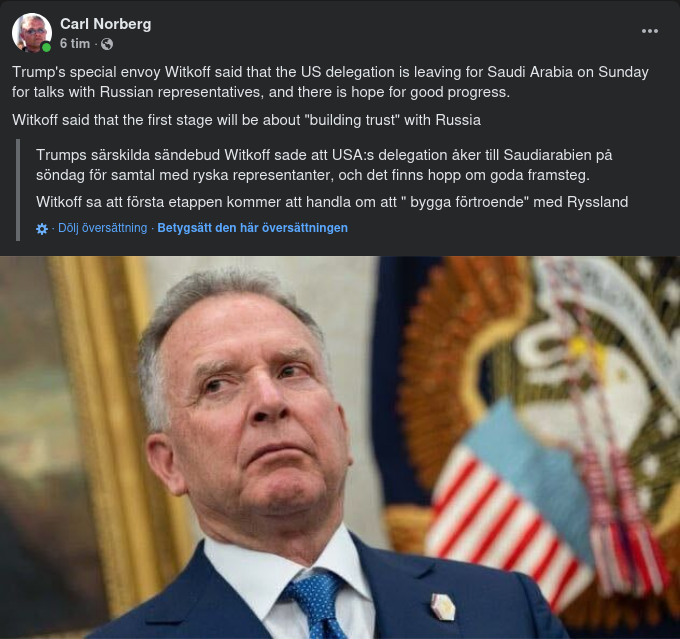Click the lapel pin in the photo

tap(443, 606)
